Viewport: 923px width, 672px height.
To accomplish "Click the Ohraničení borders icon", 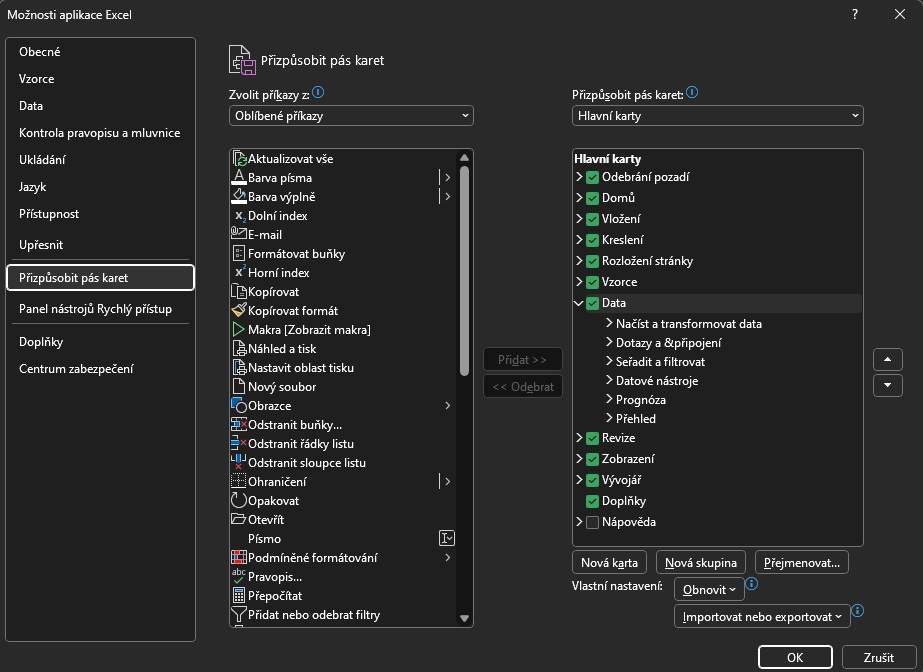I will point(239,481).
